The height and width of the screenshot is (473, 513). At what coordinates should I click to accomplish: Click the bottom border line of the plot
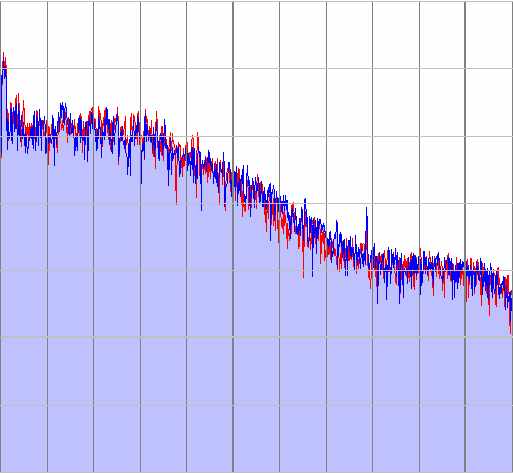[256, 472]
